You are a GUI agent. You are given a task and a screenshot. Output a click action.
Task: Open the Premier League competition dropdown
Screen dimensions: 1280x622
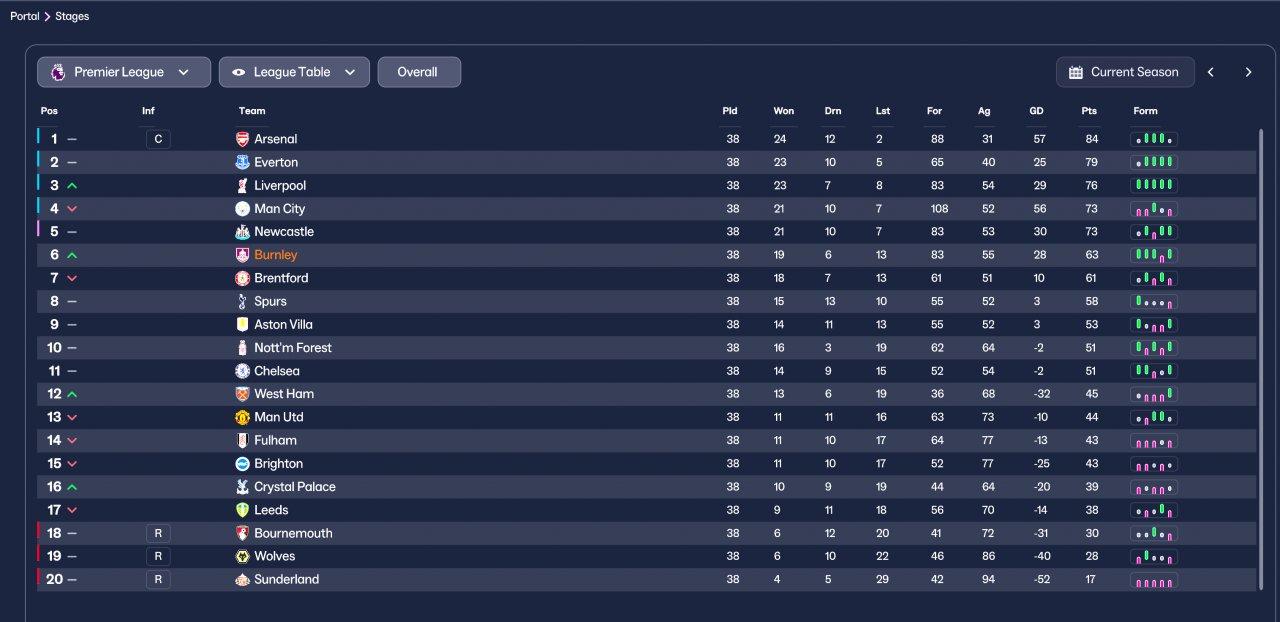124,72
